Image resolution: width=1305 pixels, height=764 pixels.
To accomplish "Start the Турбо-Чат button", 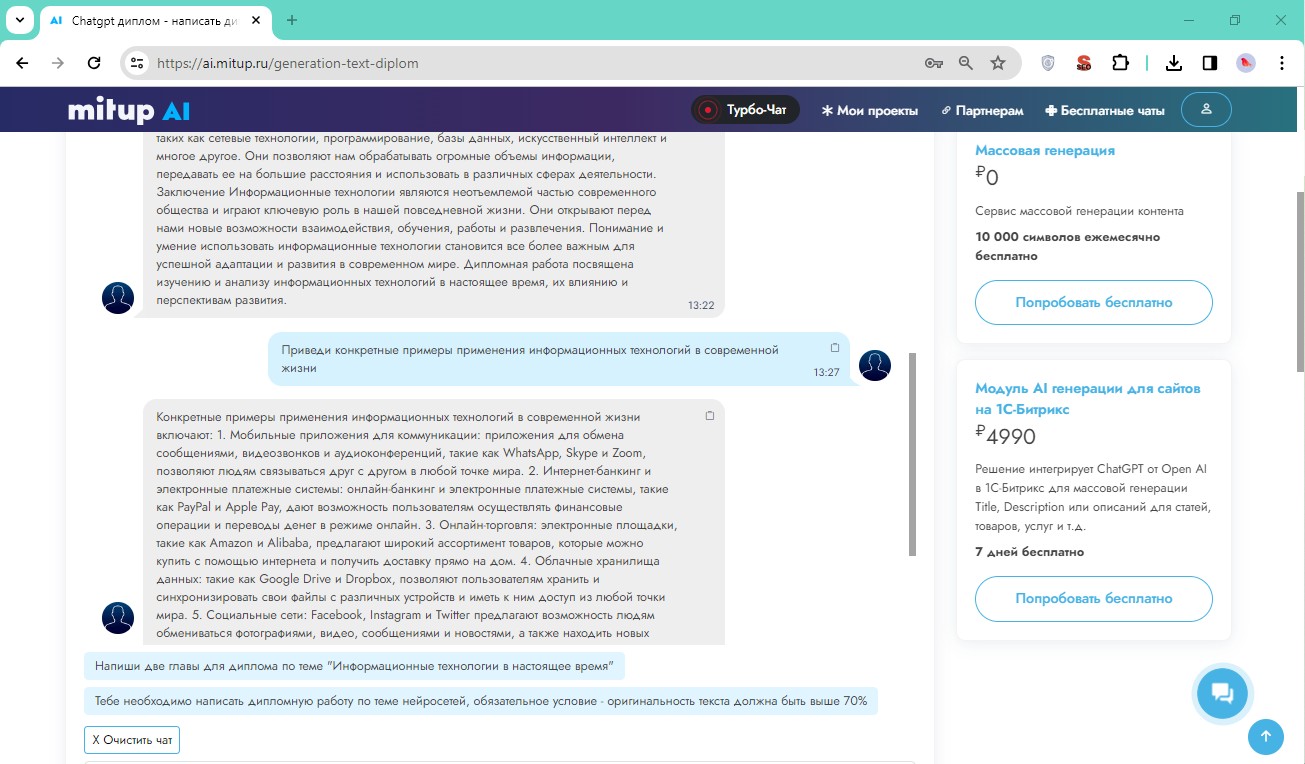I will [745, 110].
